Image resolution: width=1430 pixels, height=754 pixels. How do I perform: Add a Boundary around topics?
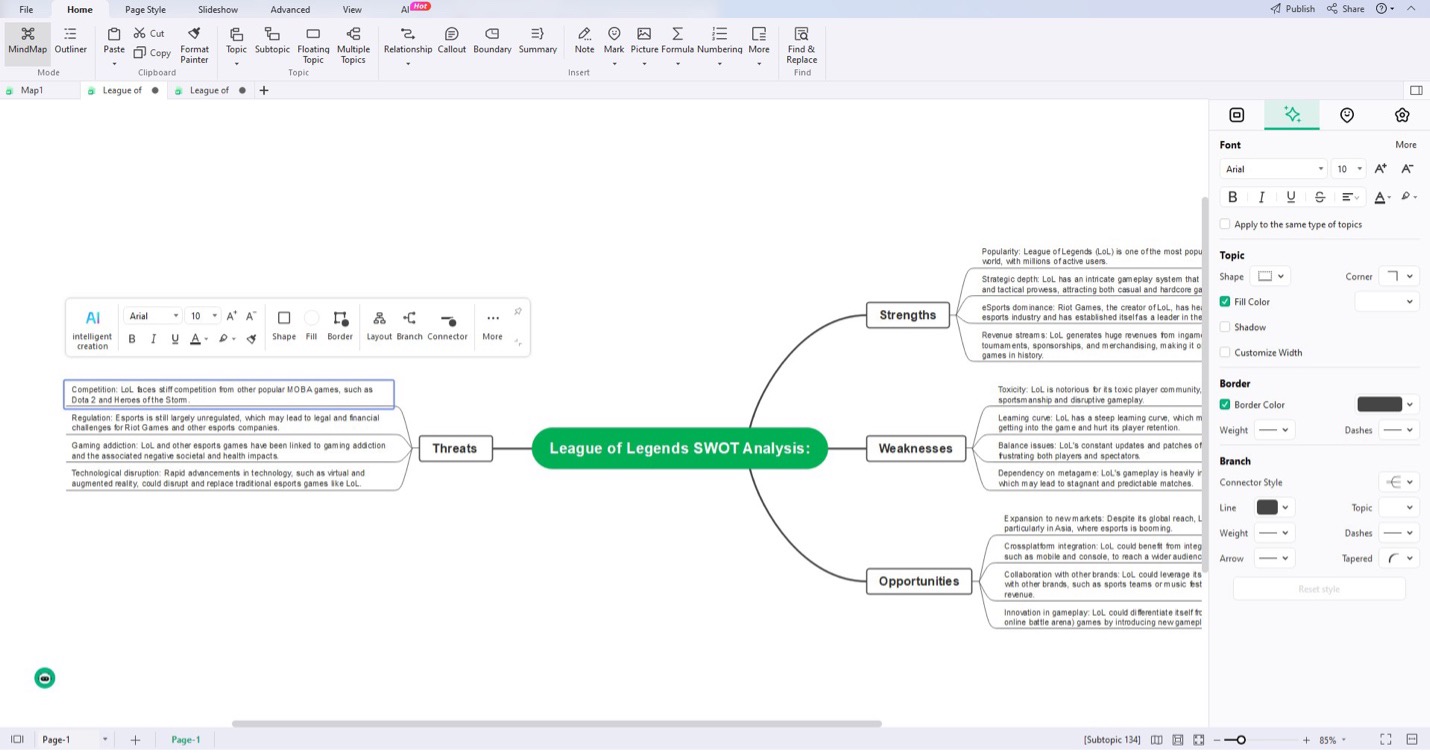click(492, 41)
